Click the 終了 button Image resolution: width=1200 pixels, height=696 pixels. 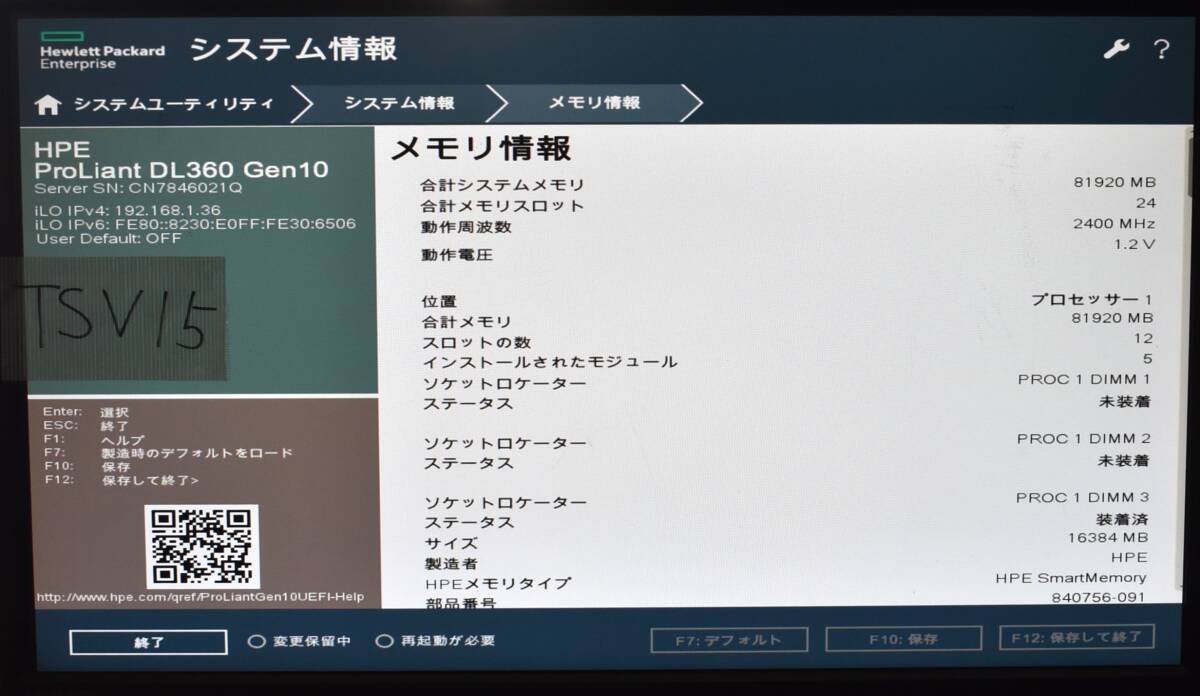(x=148, y=642)
